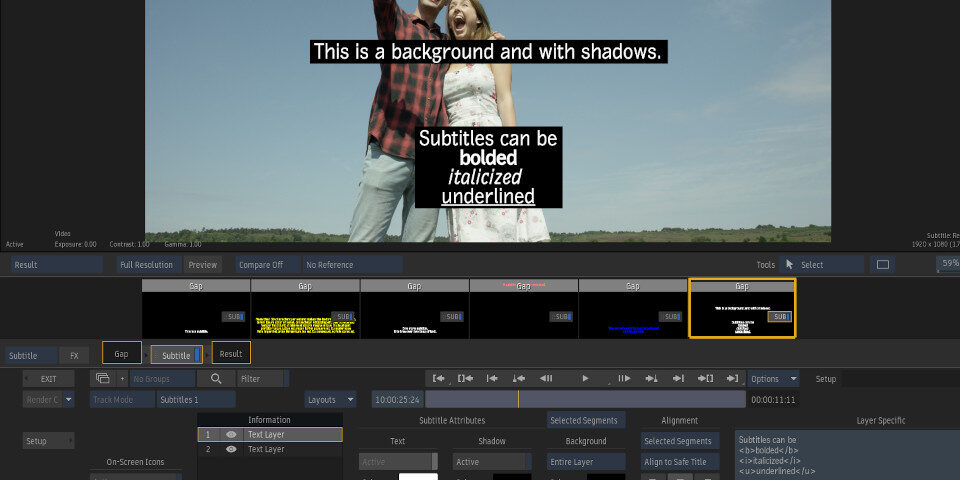Viewport: 960px width, 480px height.
Task: Step forward one frame in transport controls
Action: coord(624,379)
